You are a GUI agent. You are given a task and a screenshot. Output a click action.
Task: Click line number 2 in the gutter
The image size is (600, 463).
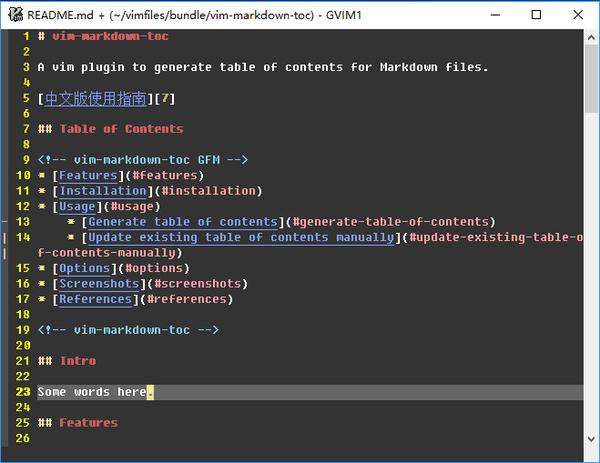[x=26, y=52]
